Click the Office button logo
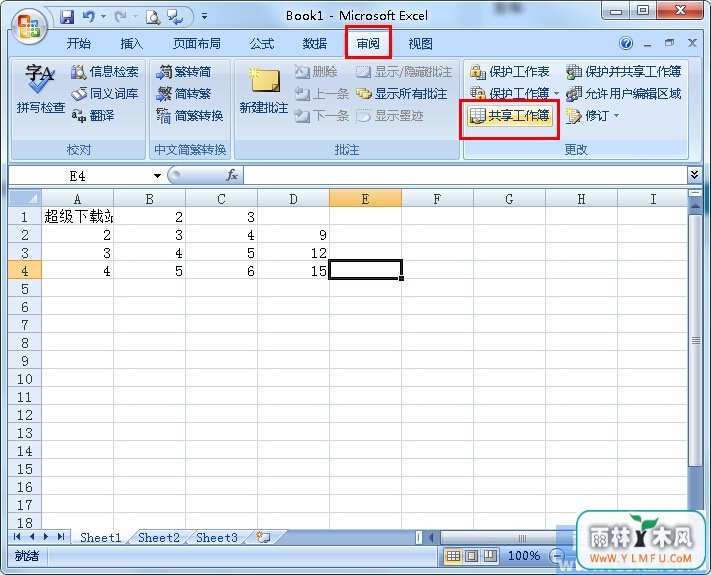 click(x=29, y=26)
